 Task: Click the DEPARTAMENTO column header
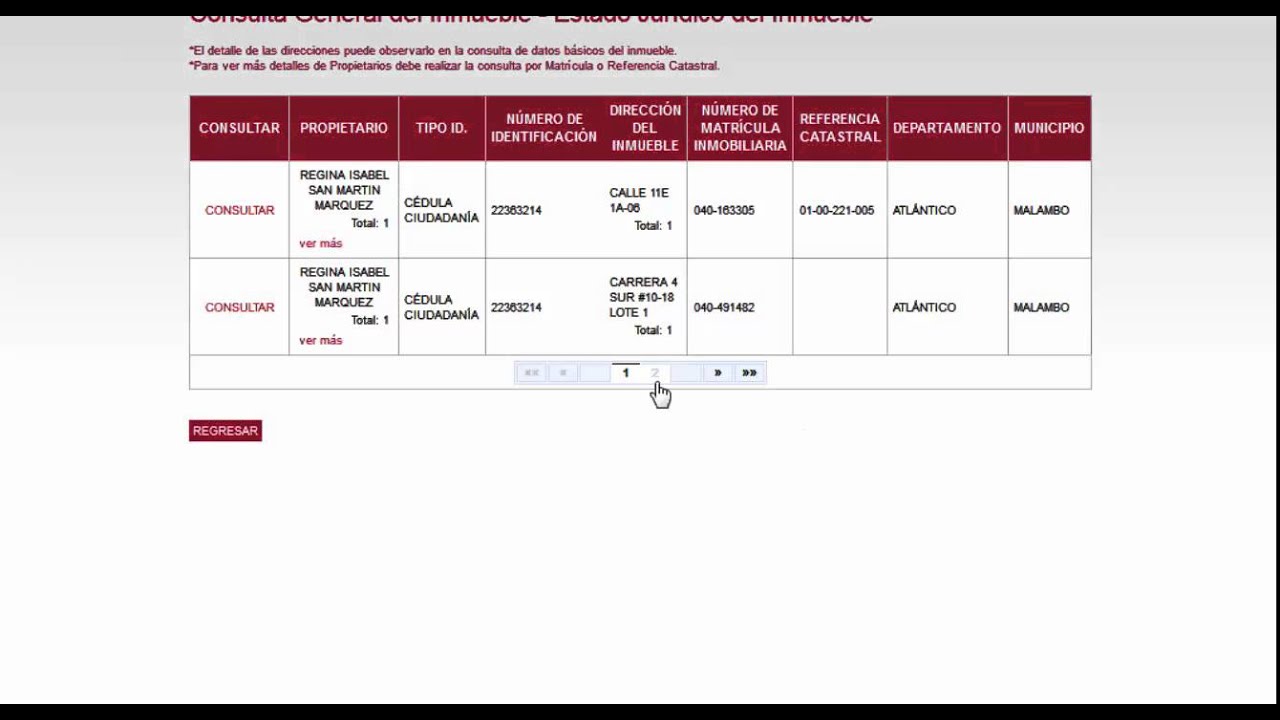pos(947,128)
